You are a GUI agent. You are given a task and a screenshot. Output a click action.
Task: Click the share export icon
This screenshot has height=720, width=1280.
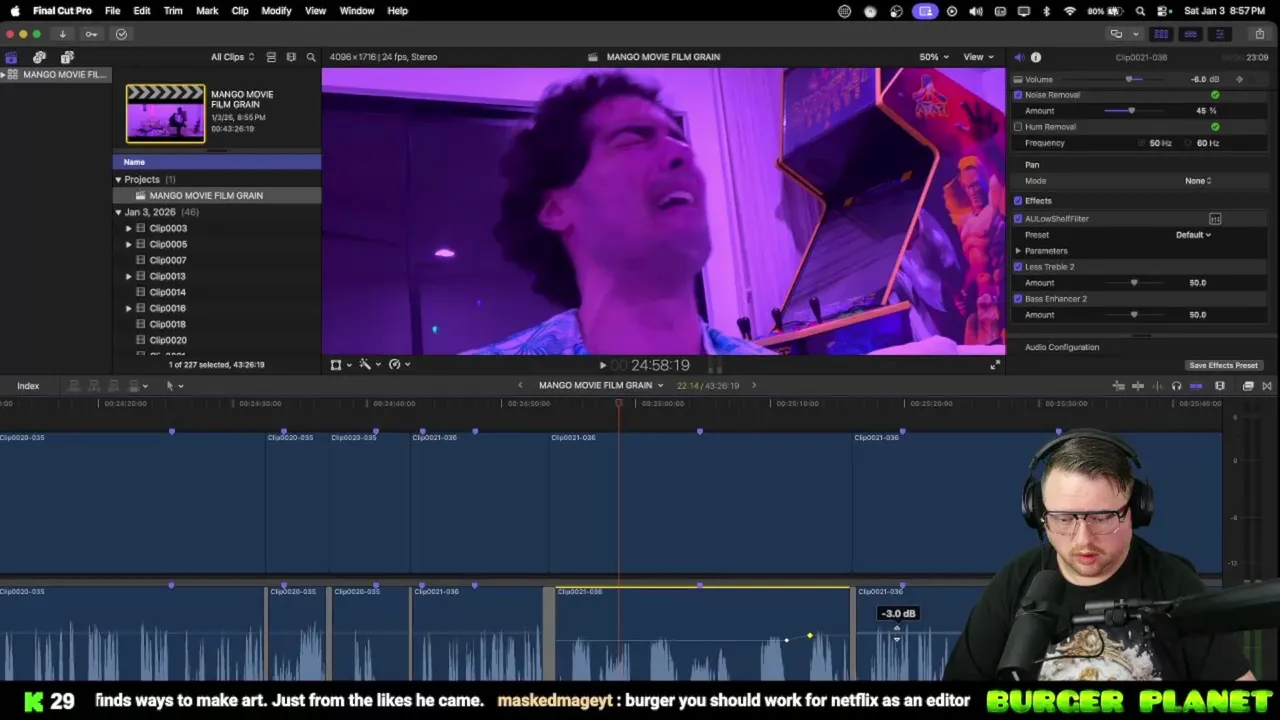[1259, 34]
